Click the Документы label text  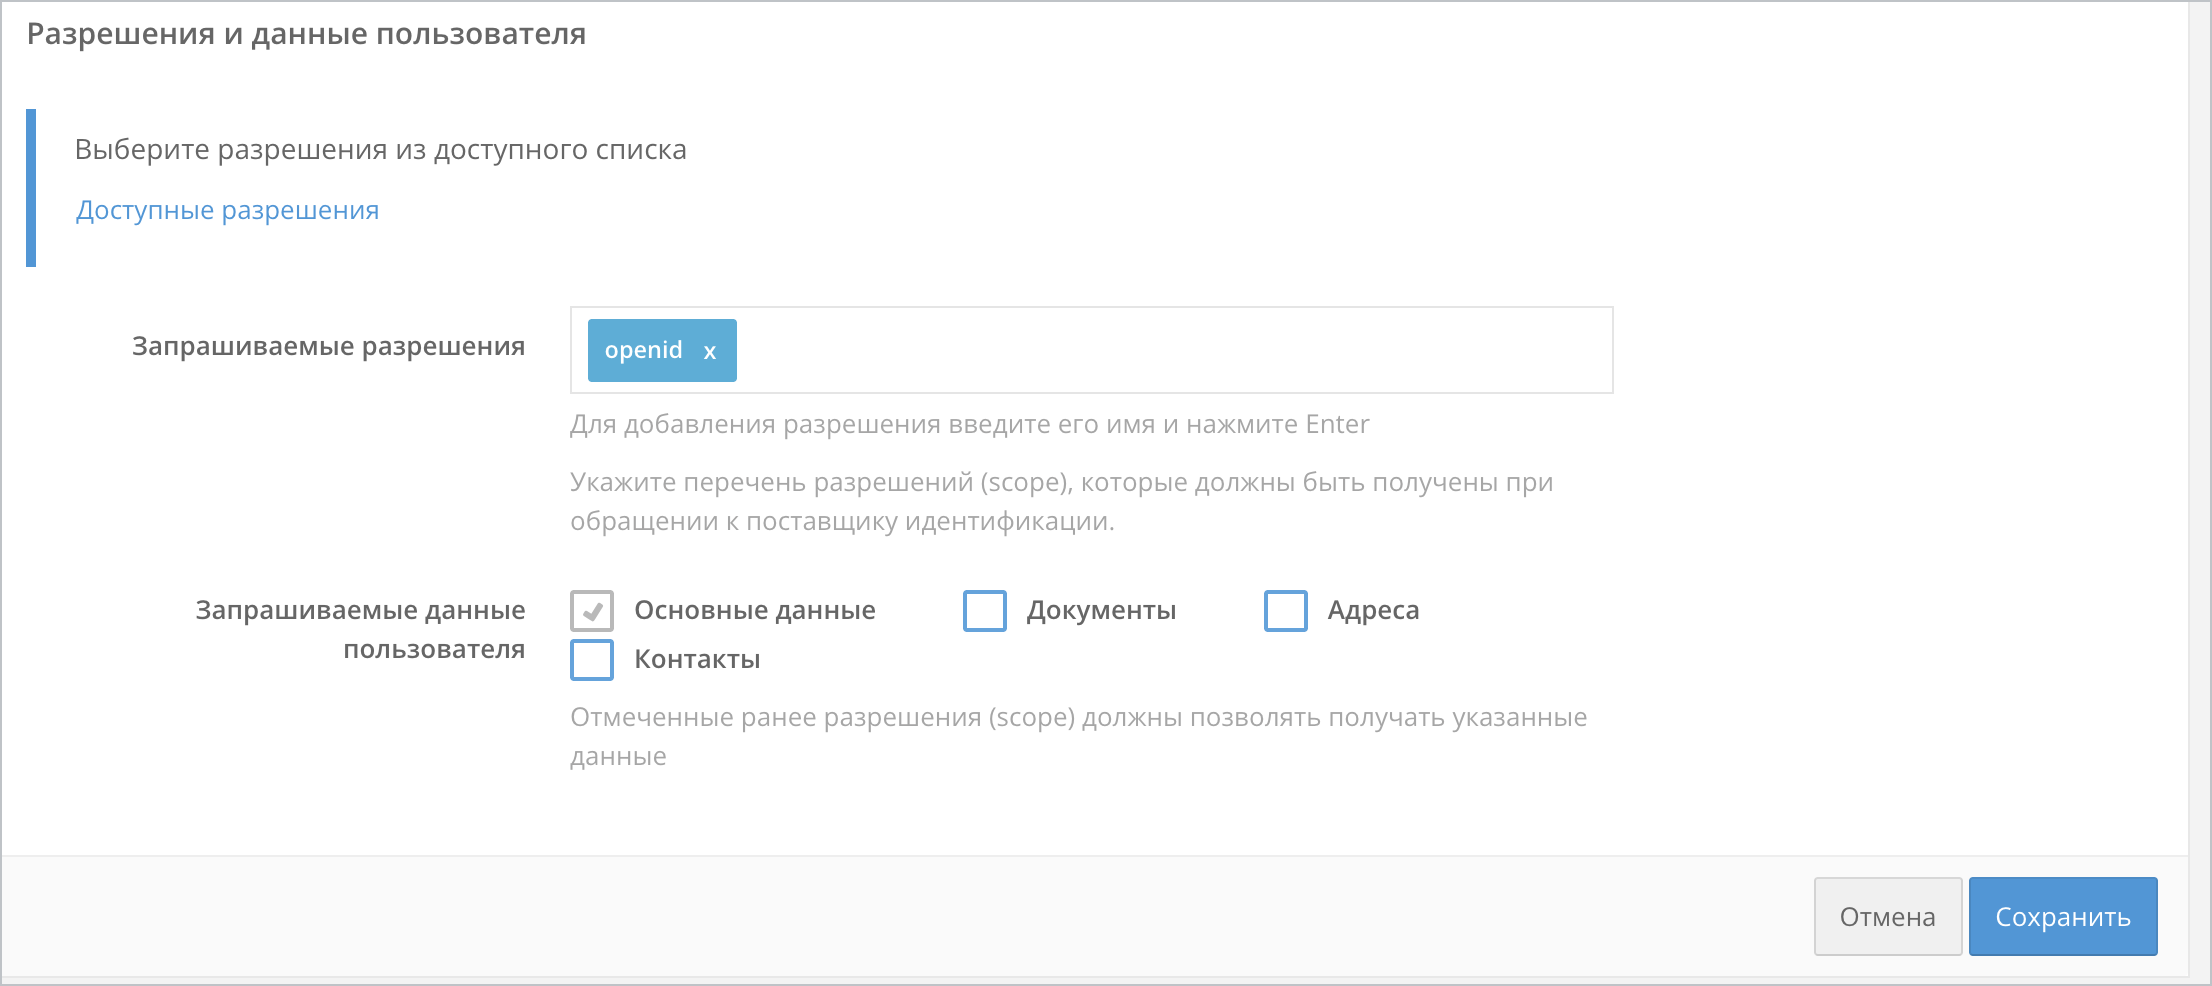(1102, 610)
